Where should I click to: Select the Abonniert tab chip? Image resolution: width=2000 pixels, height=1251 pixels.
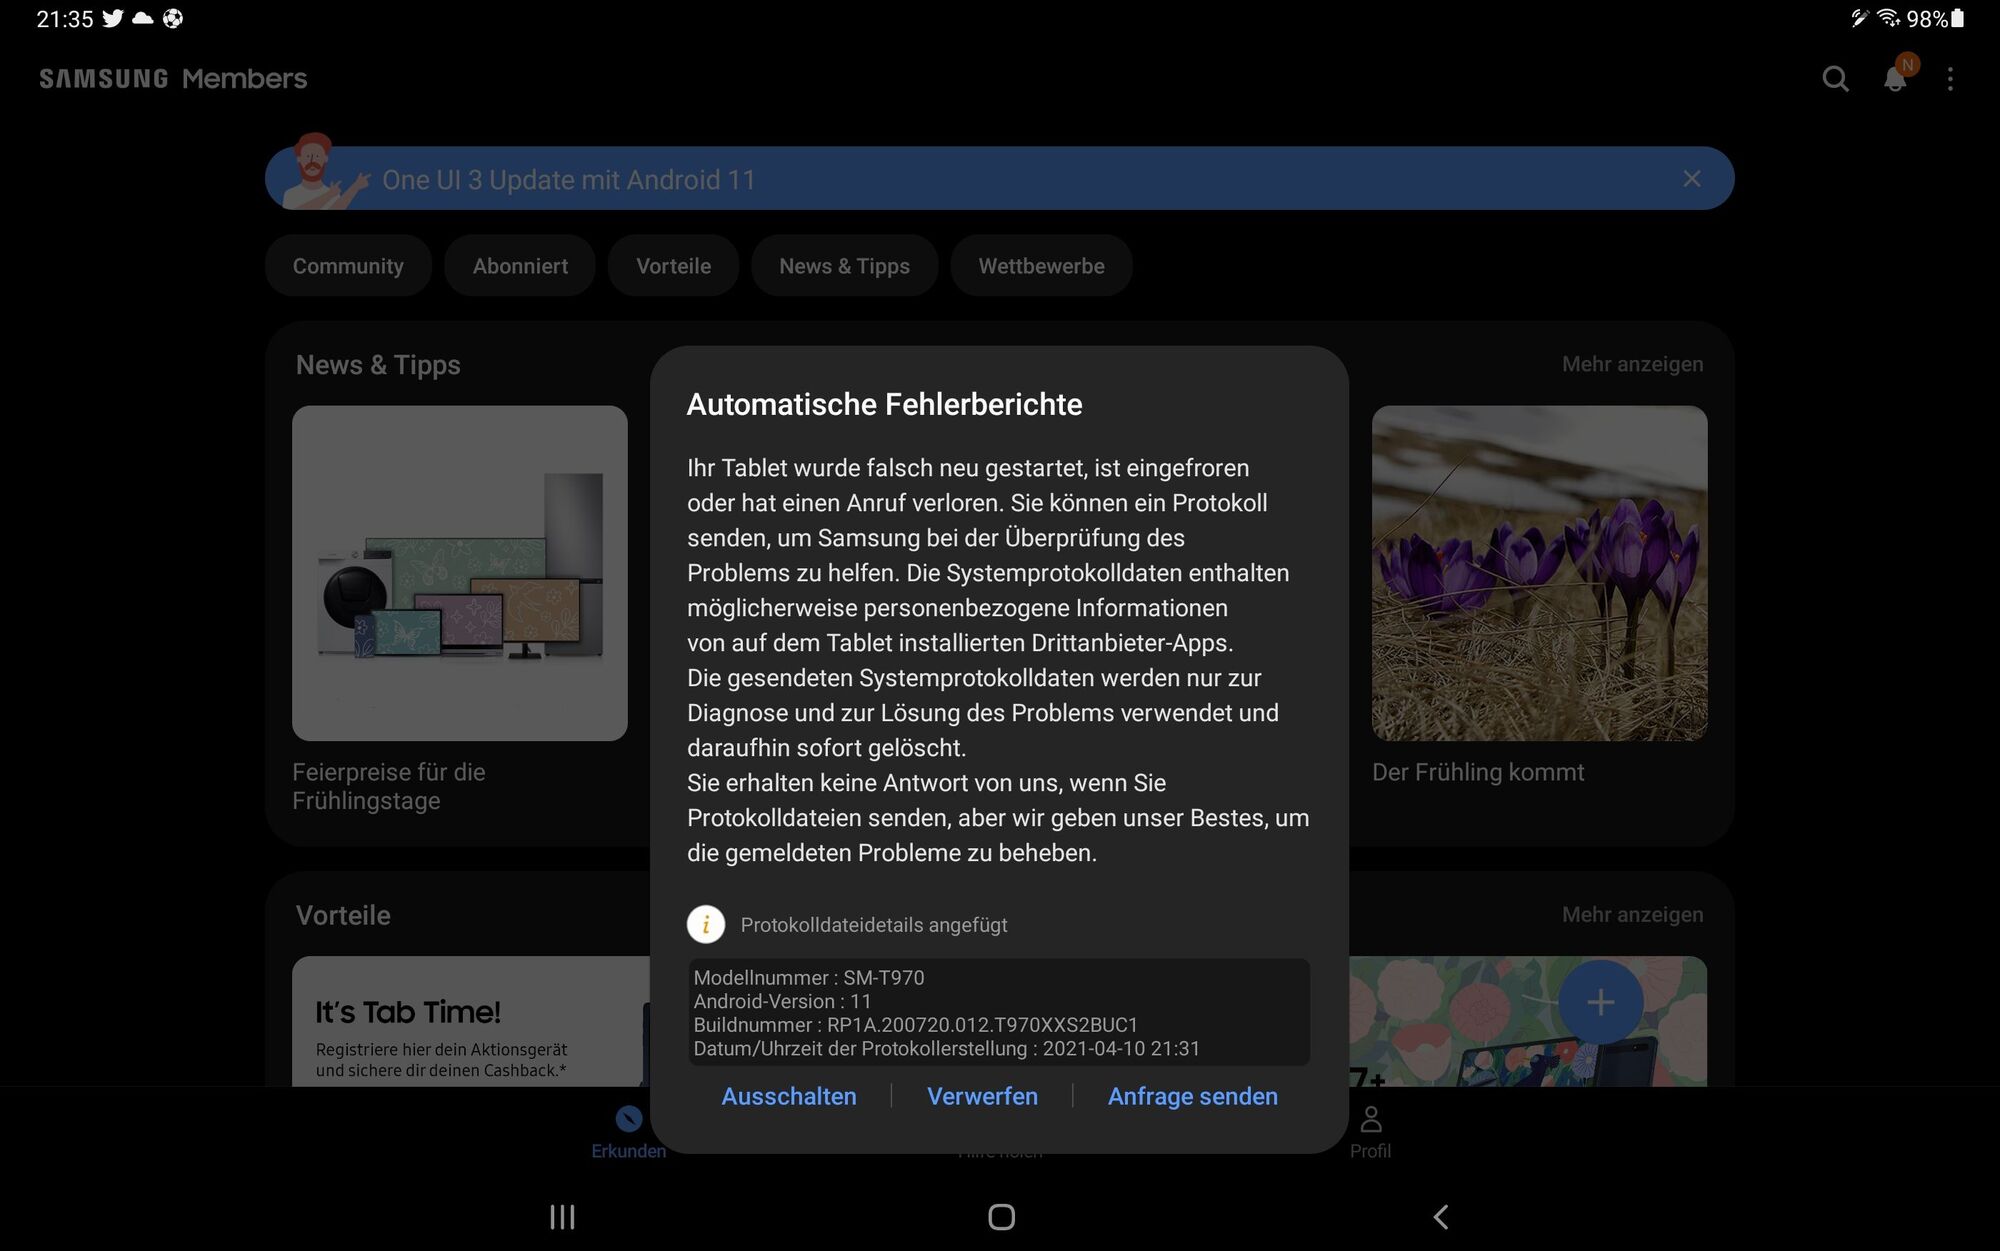click(x=520, y=266)
